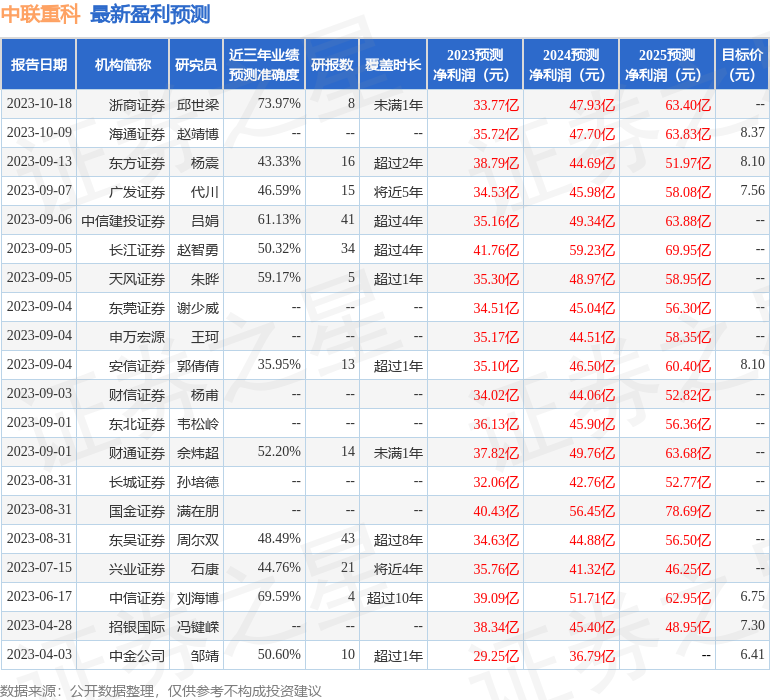Click 2023 profit forecast 38.79亿
770x700 pixels.
pos(496,163)
